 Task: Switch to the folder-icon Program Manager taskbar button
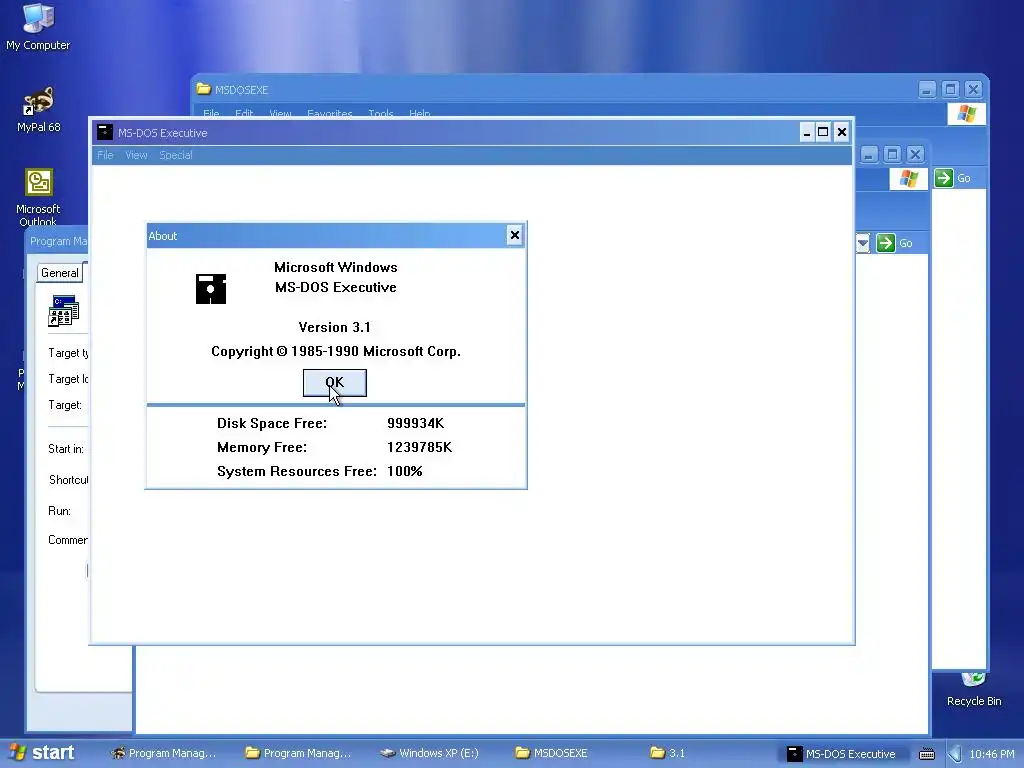click(x=298, y=753)
